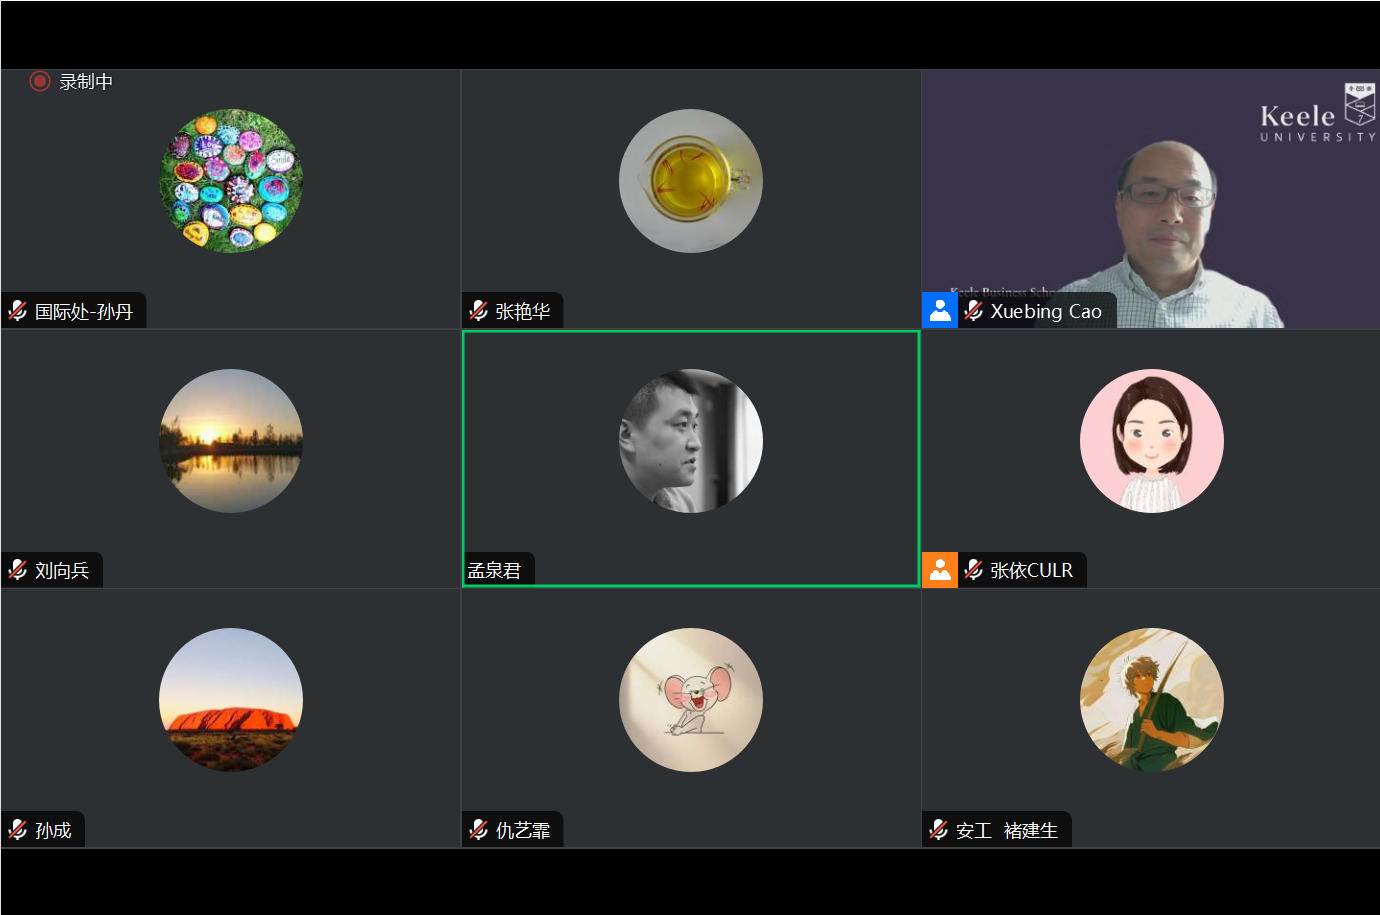The width and height of the screenshot is (1380, 915).
Task: Click muted microphone icon beside 张依CULR
Action: pos(974,570)
